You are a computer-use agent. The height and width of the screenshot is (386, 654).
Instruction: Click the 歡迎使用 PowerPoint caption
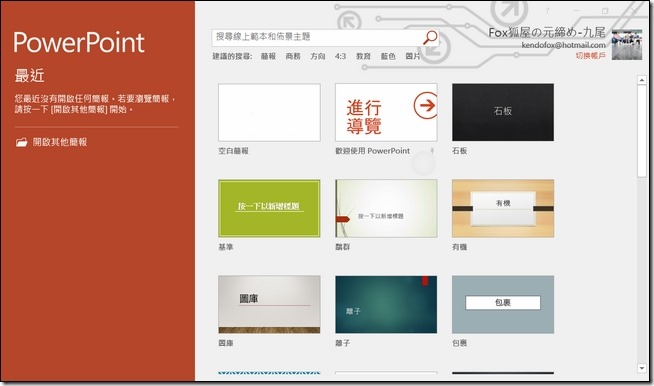373,151
